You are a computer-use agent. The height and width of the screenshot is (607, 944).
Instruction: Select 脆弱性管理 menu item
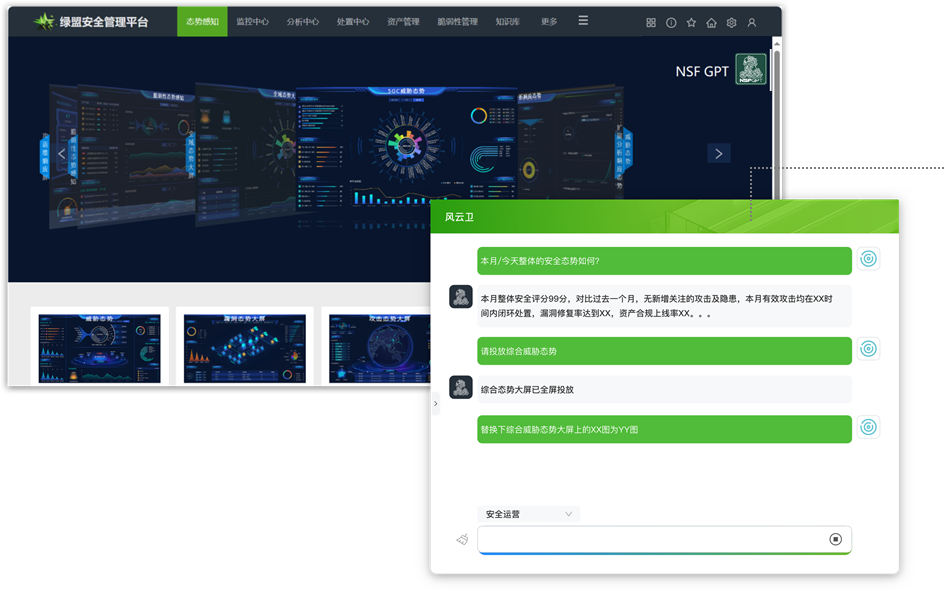coord(457,22)
